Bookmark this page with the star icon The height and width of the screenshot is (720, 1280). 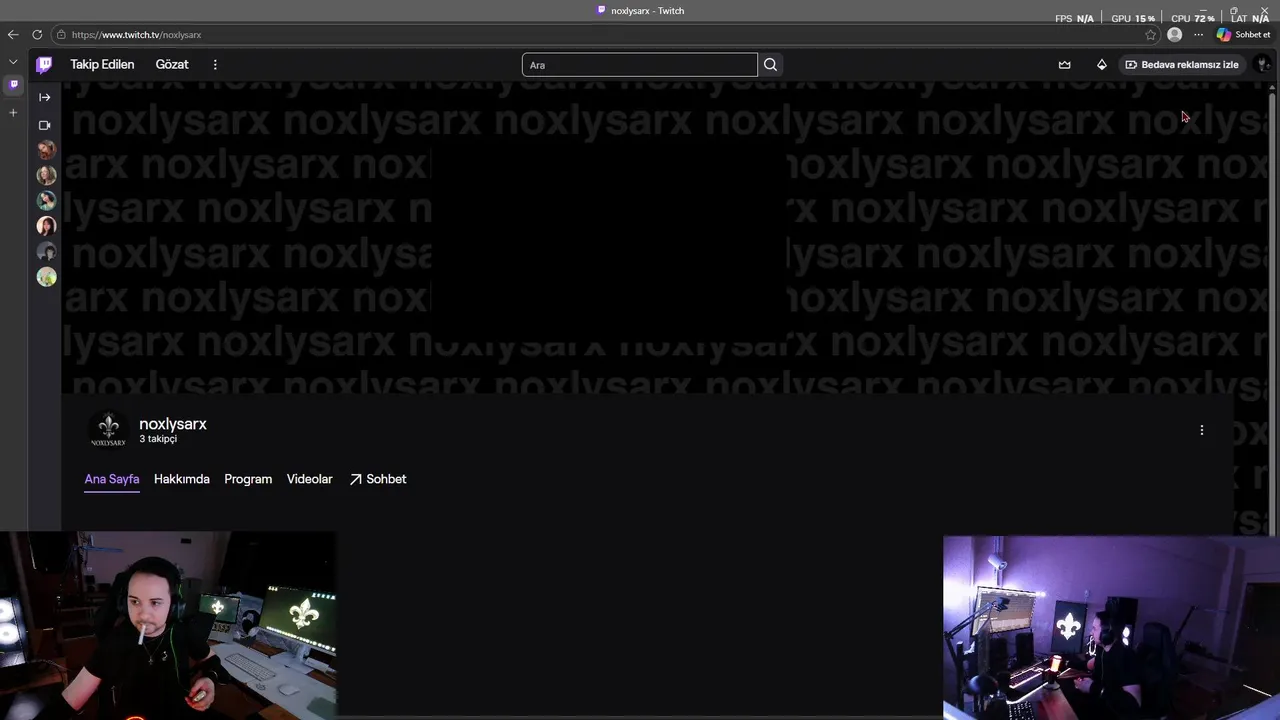[1151, 34]
